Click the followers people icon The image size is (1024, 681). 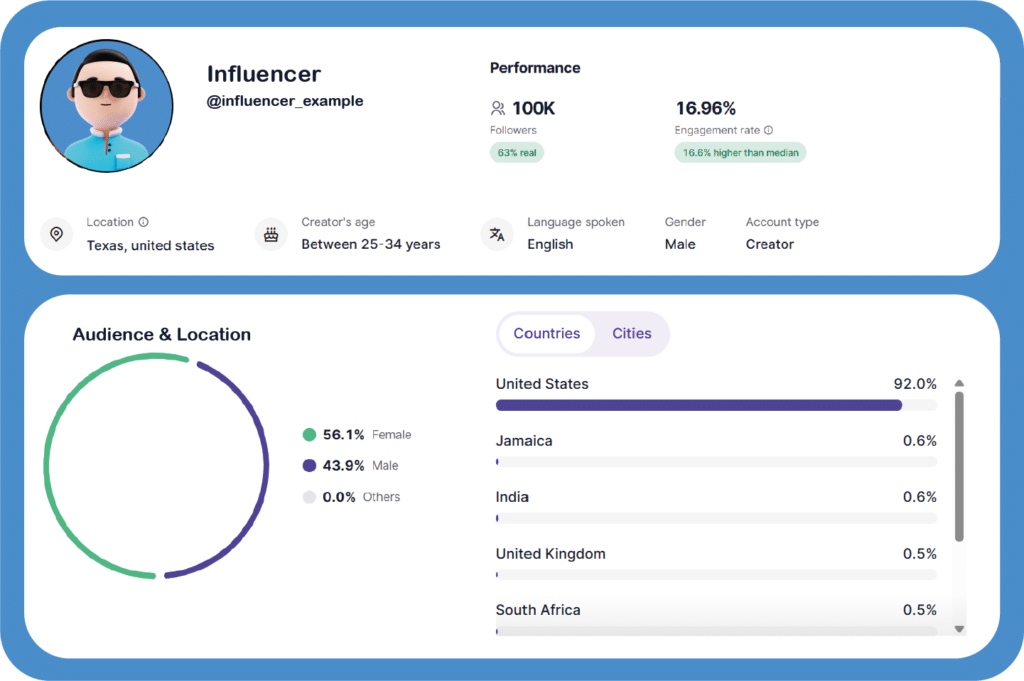[x=498, y=108]
